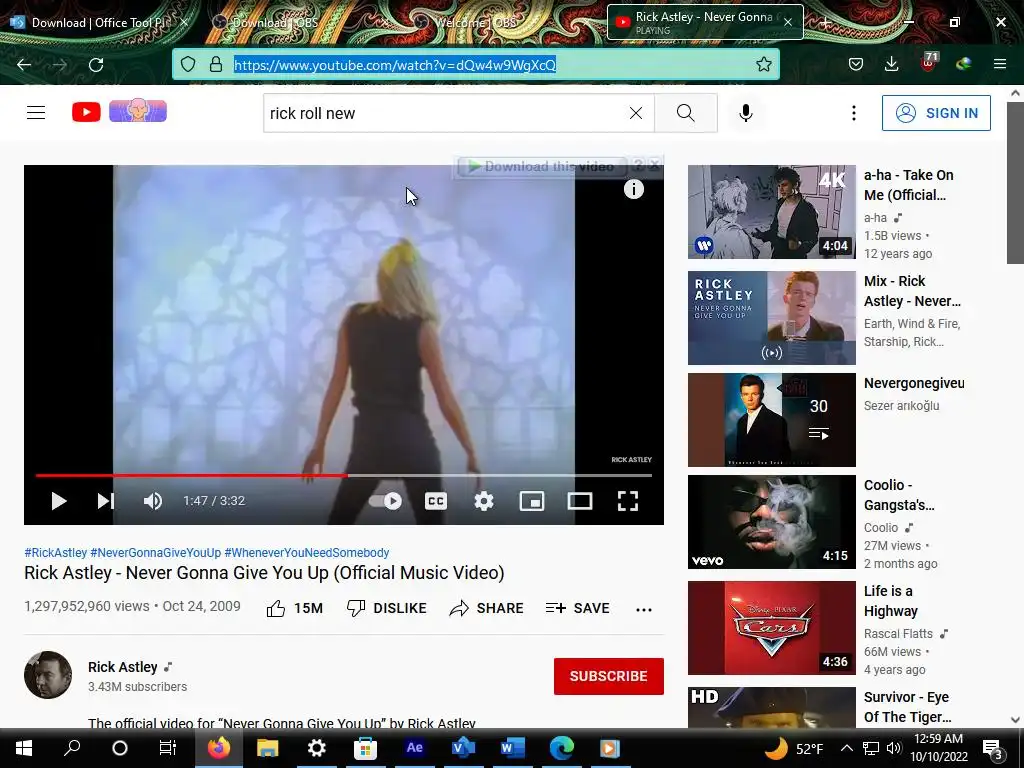Open tracking protection shield icon

click(188, 64)
